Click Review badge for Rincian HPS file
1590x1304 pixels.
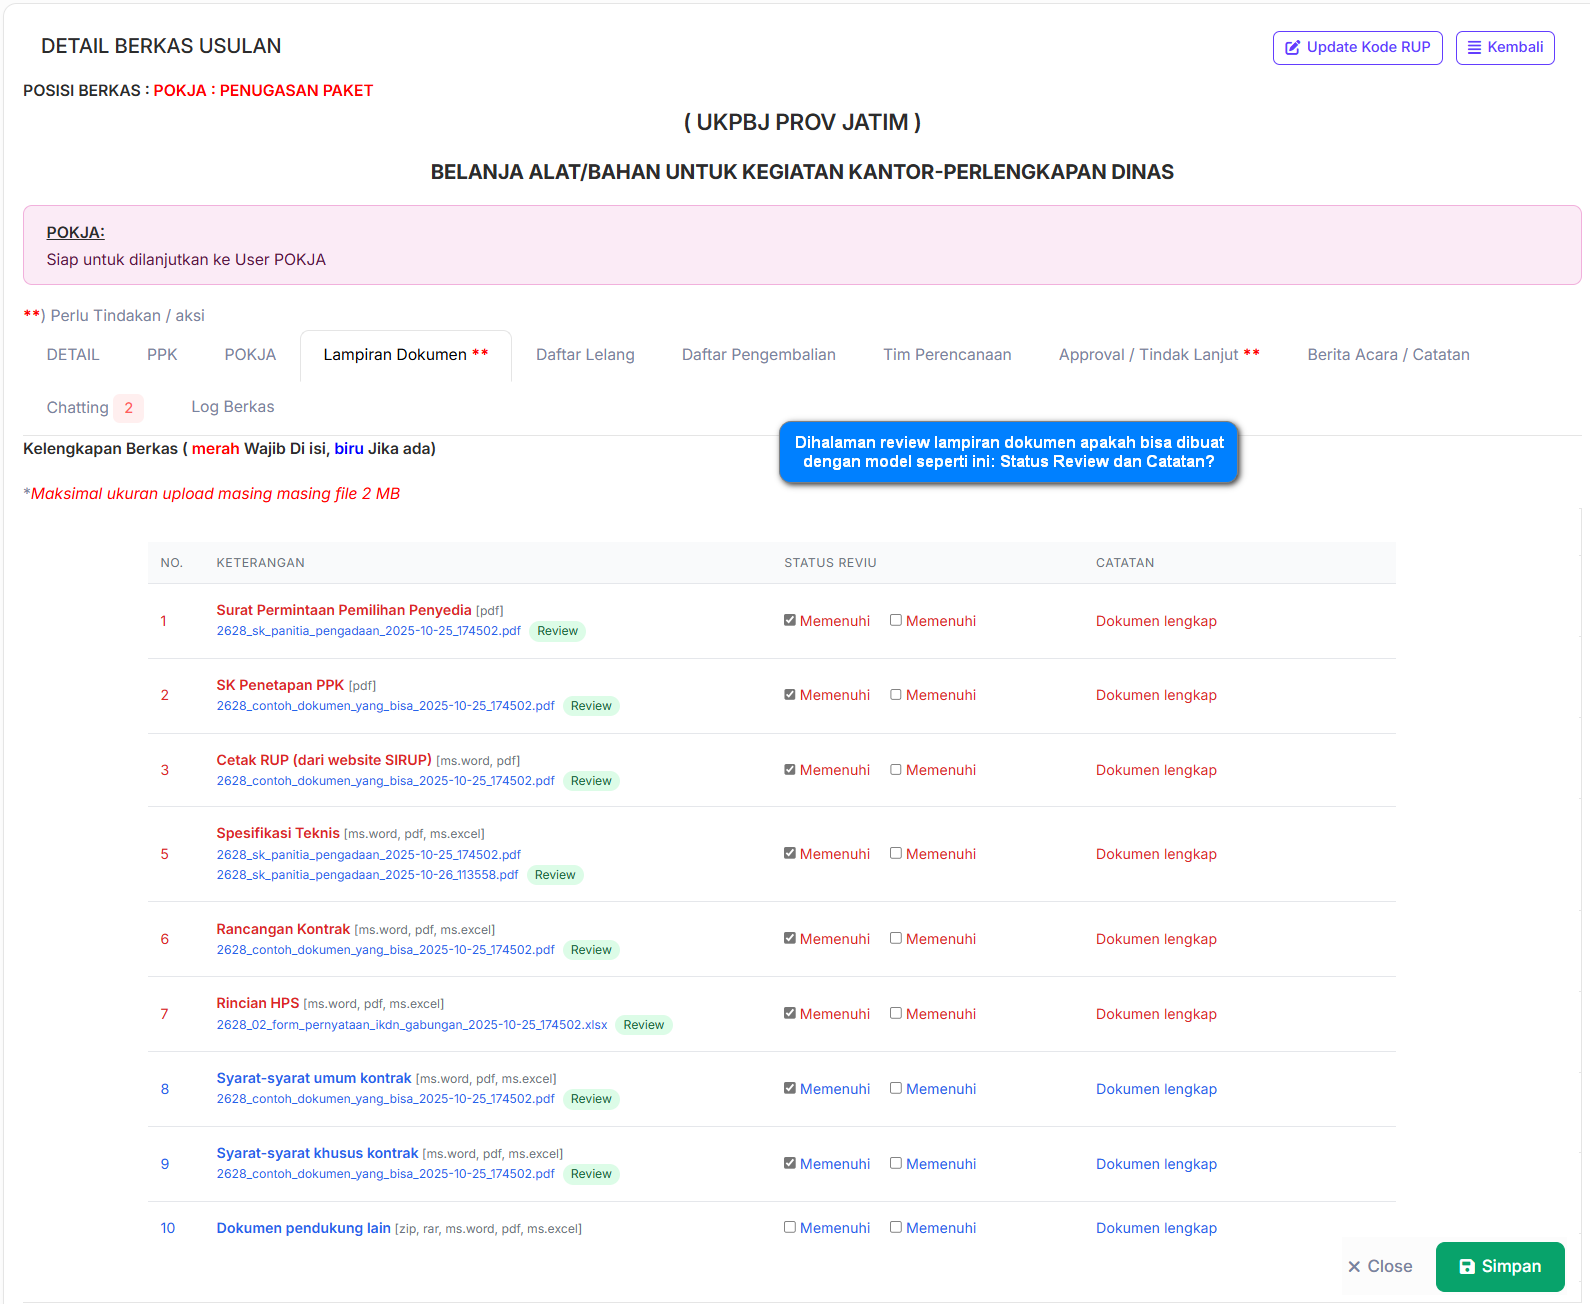643,1025
